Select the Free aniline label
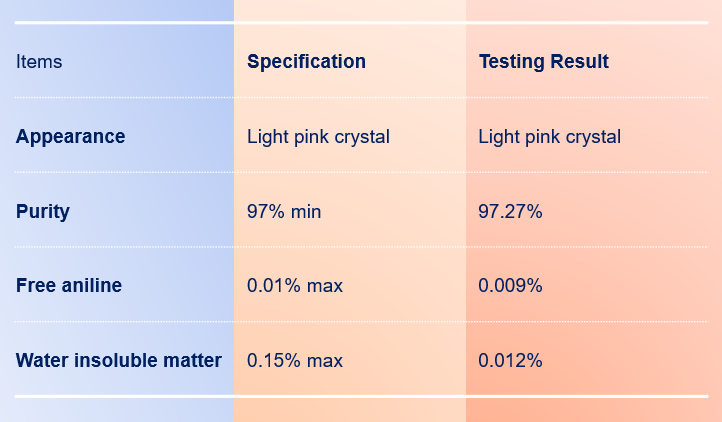 tap(69, 286)
